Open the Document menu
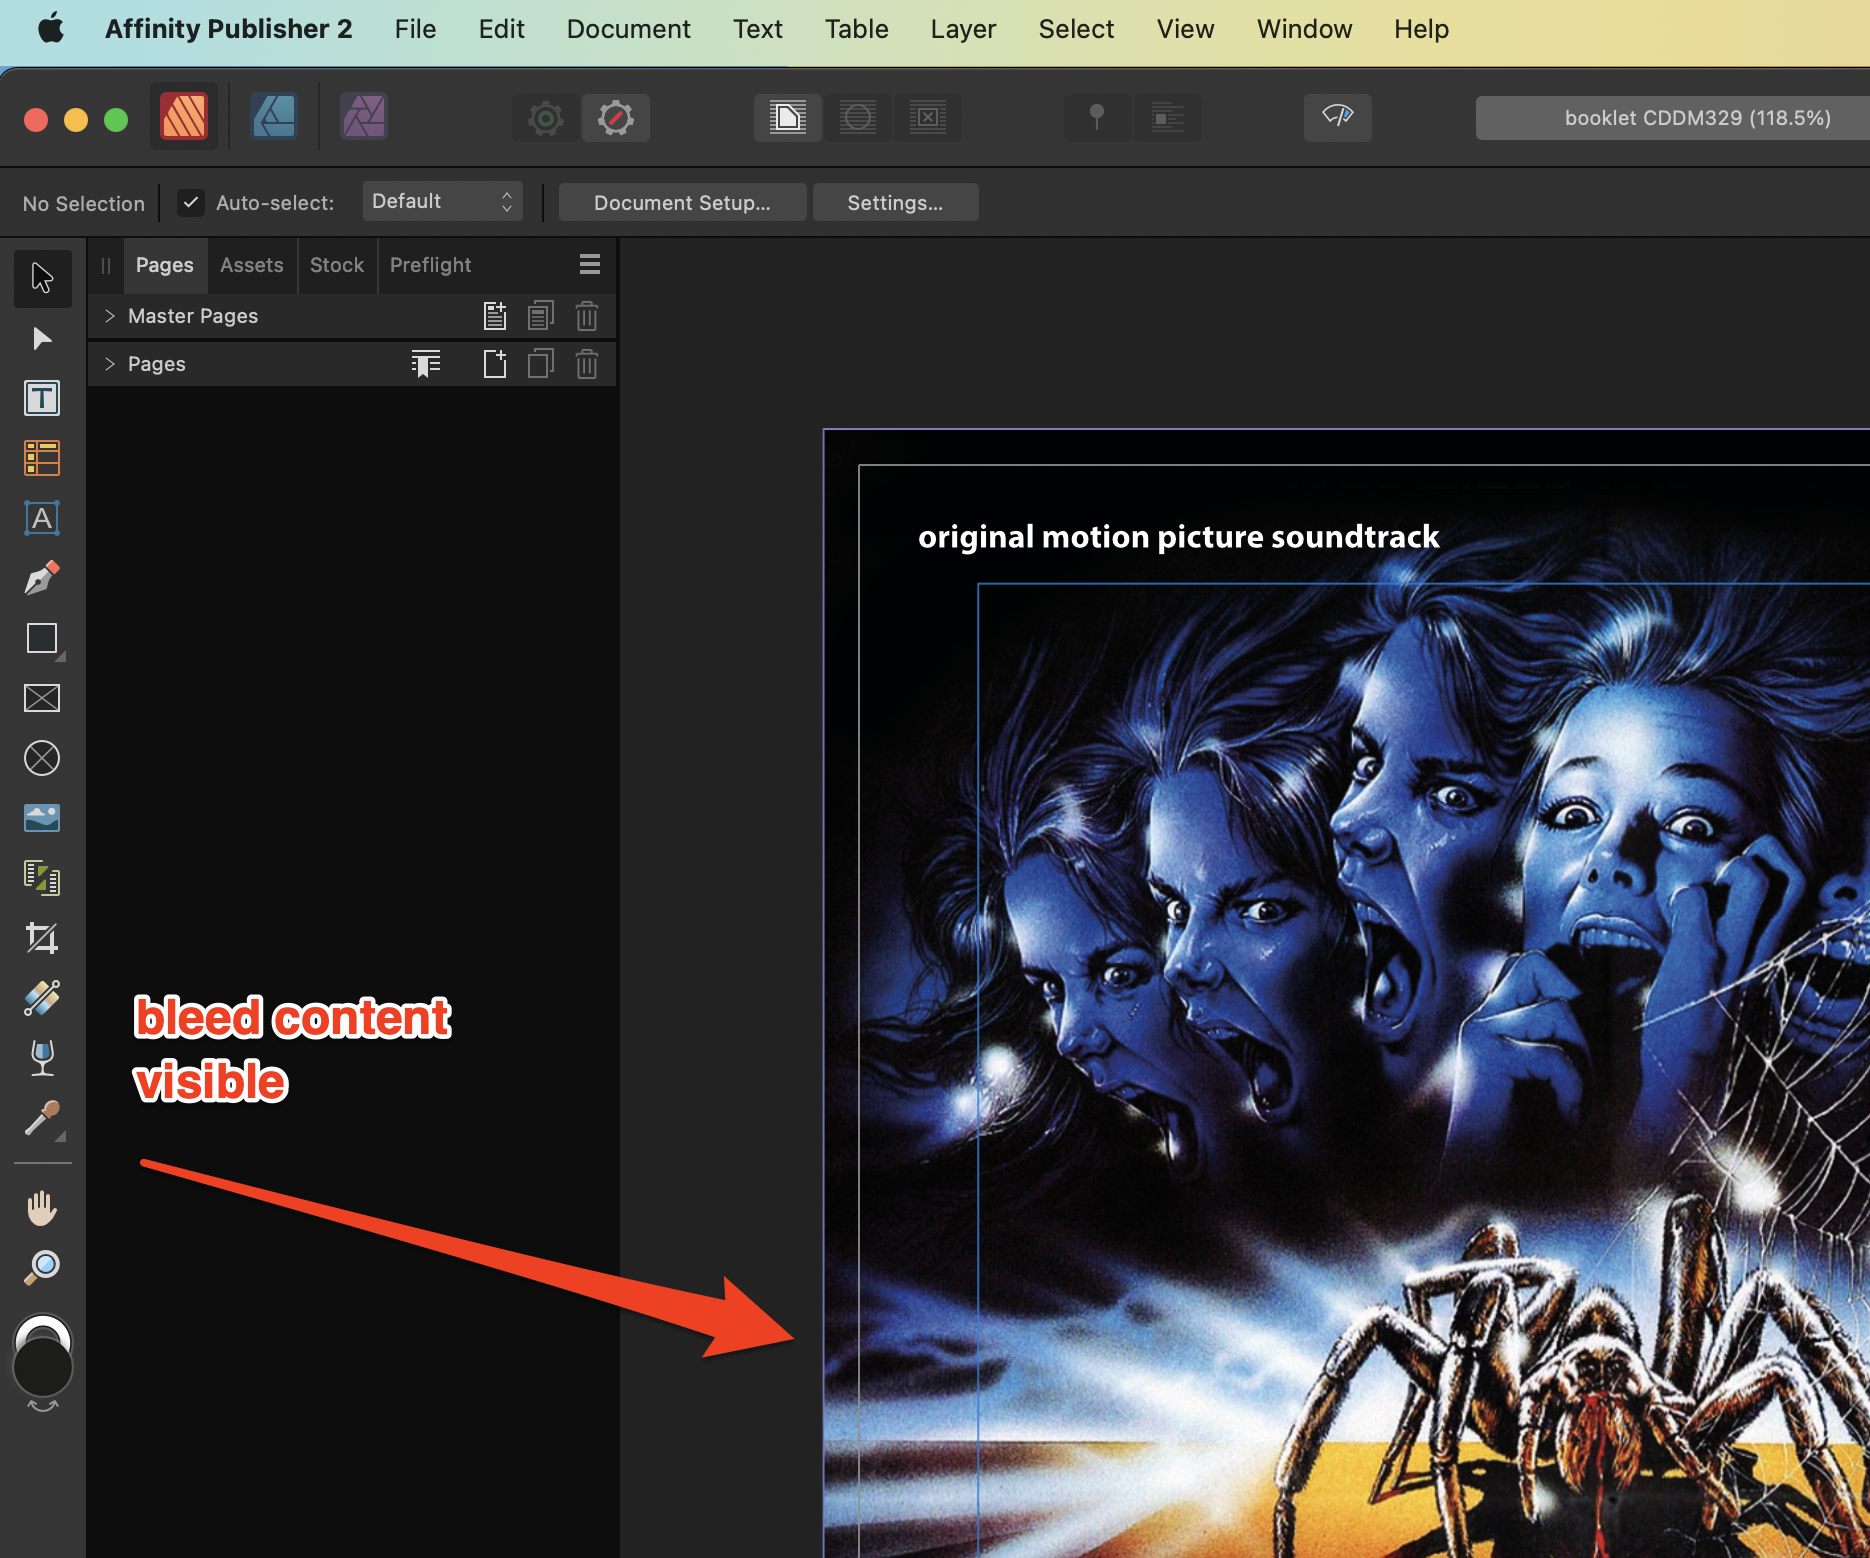The width and height of the screenshot is (1870, 1558). 628,29
